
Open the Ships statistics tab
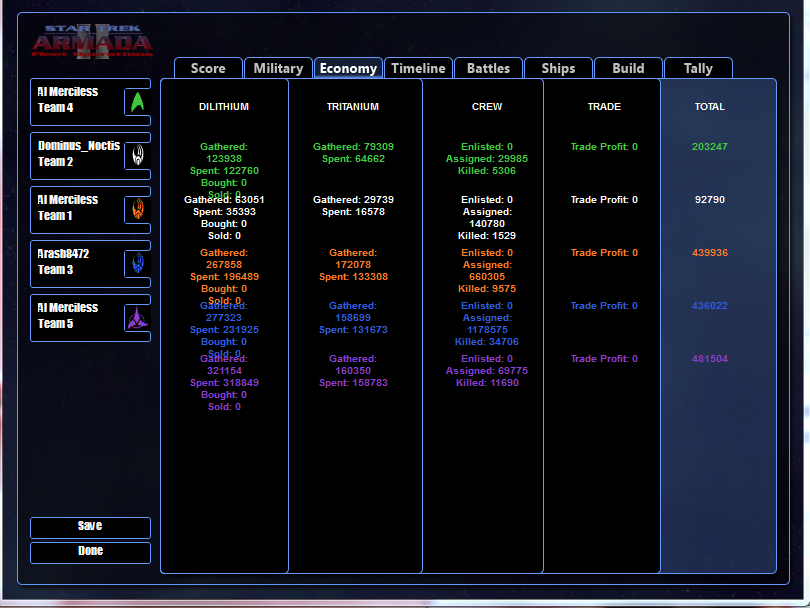(558, 68)
